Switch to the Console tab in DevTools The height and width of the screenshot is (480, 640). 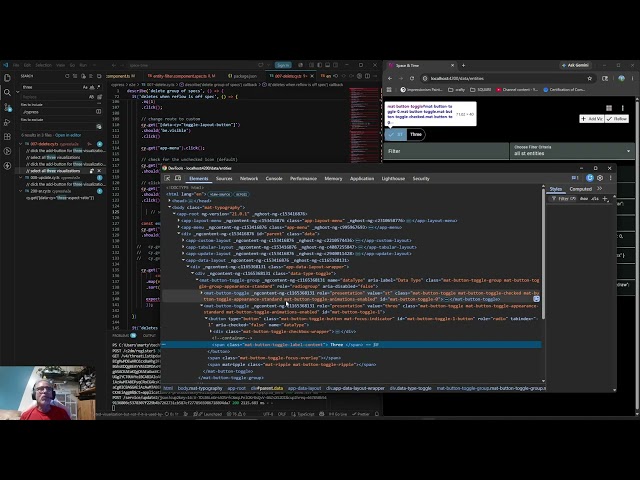tap(274, 178)
